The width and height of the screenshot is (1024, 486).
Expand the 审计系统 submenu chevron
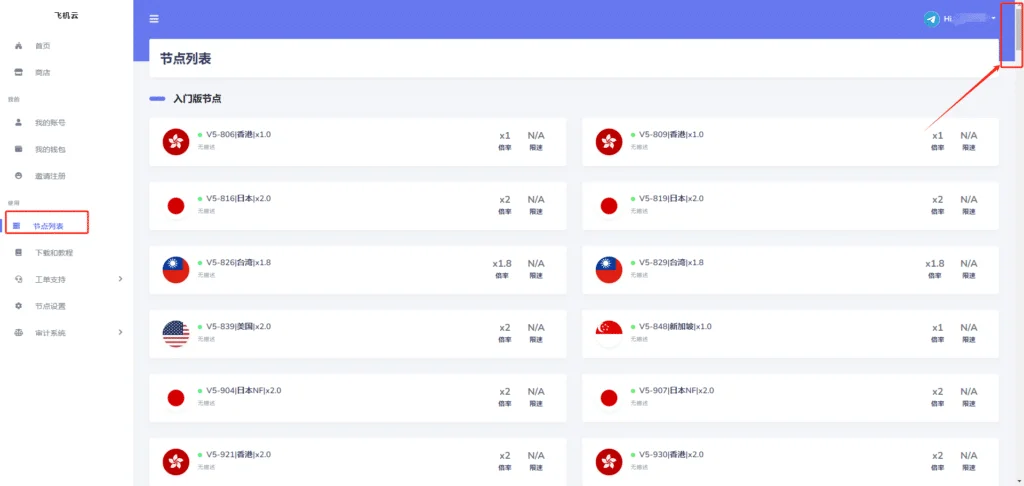click(x=120, y=332)
